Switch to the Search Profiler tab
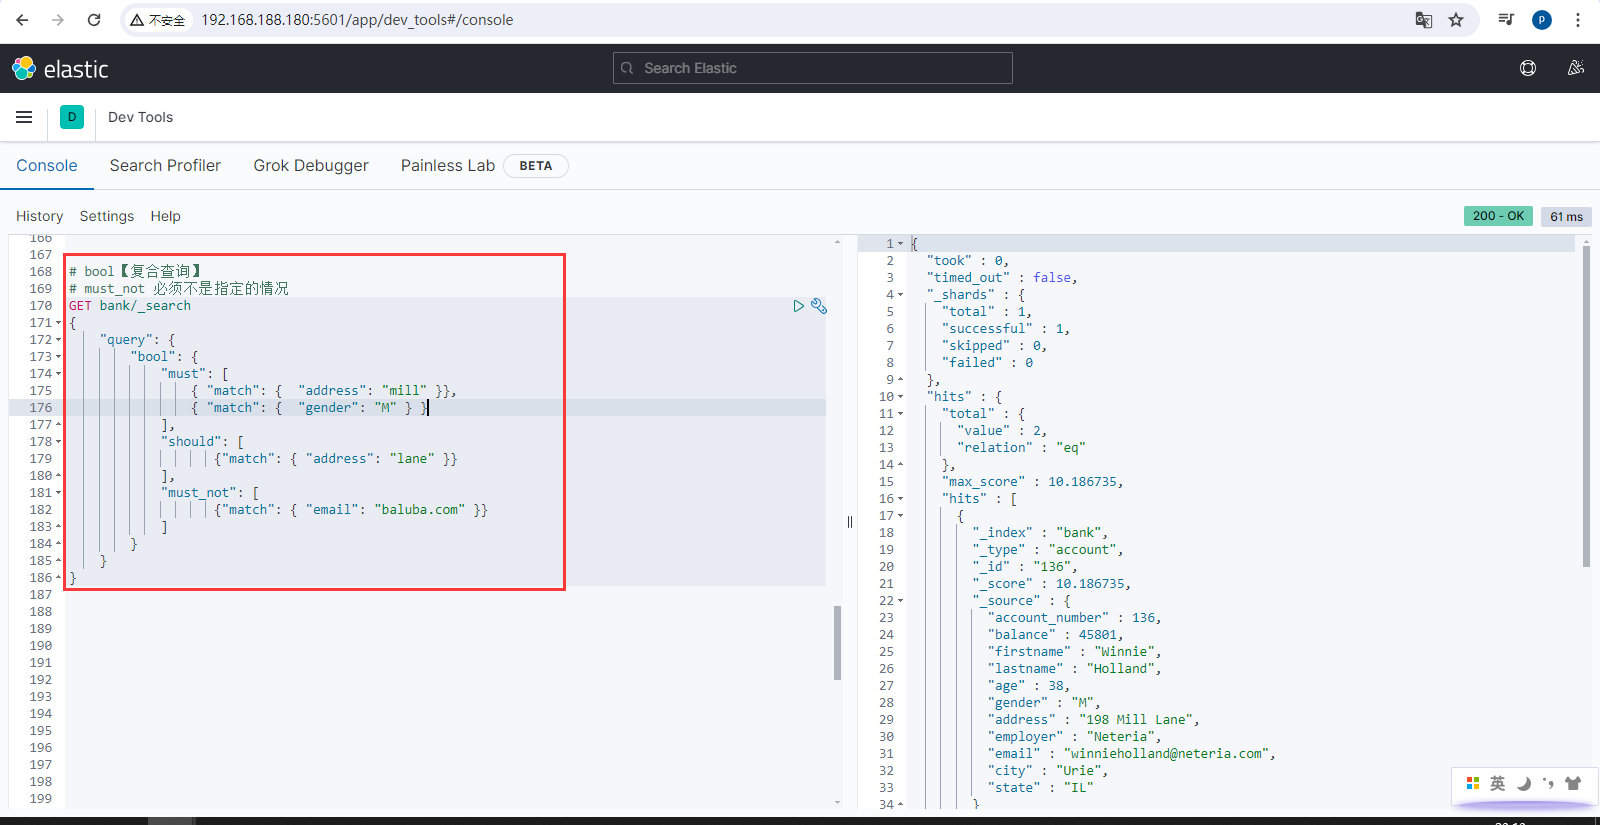1600x825 pixels. click(x=165, y=165)
